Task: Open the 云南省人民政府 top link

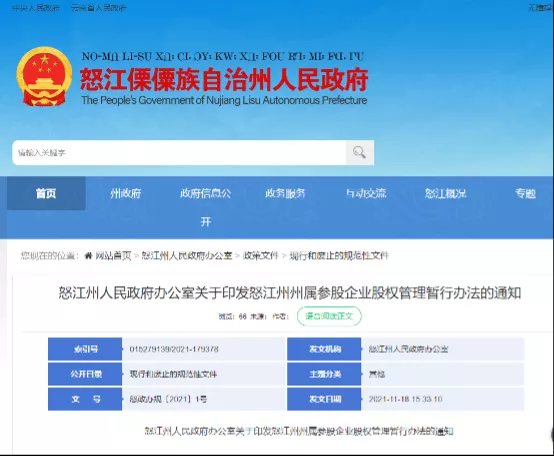Action: [x=99, y=8]
